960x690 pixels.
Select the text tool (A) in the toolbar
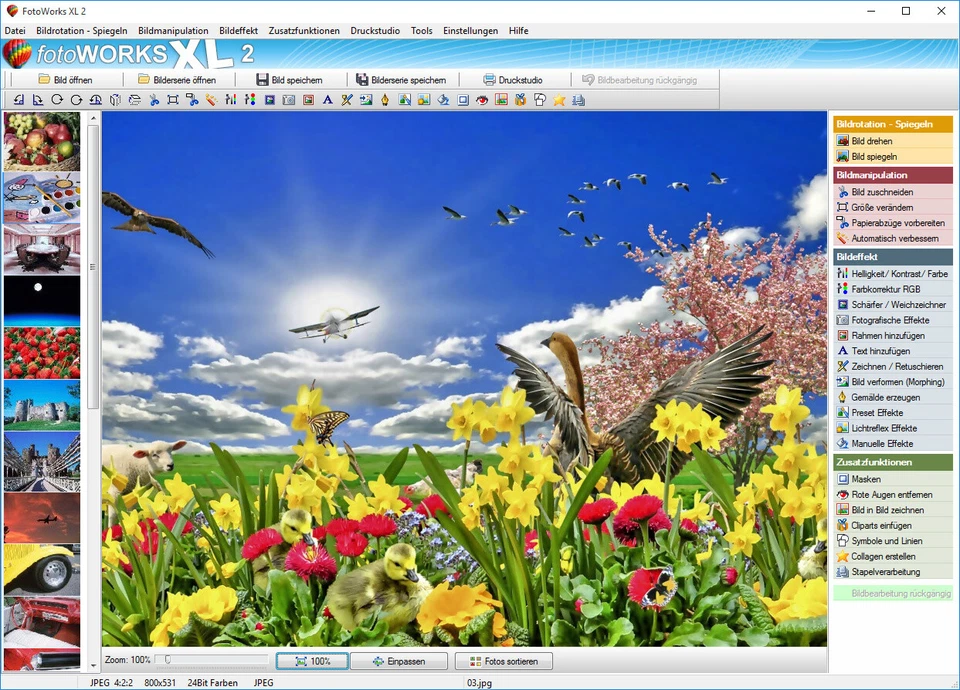pyautogui.click(x=328, y=99)
